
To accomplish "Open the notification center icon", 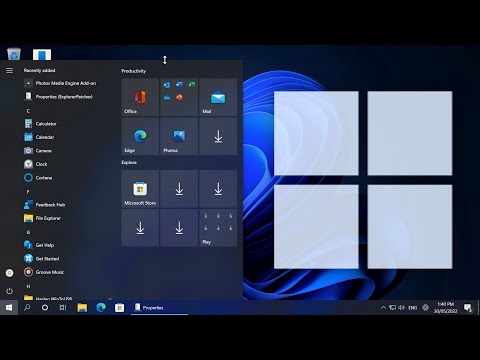I will [x=468, y=308].
